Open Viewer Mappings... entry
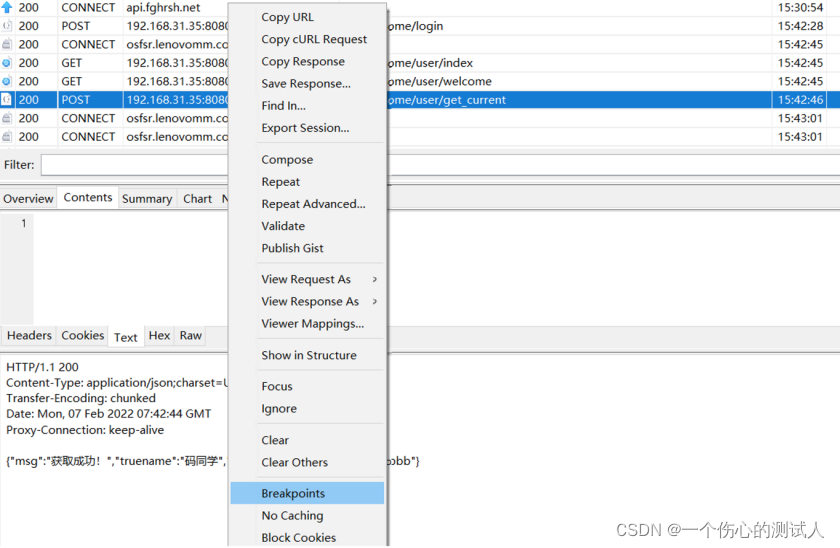 point(313,324)
